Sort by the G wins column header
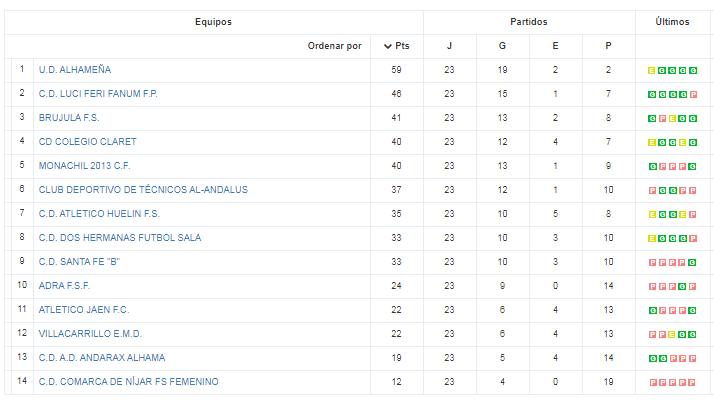Image resolution: width=714 pixels, height=404 pixels. pos(502,46)
